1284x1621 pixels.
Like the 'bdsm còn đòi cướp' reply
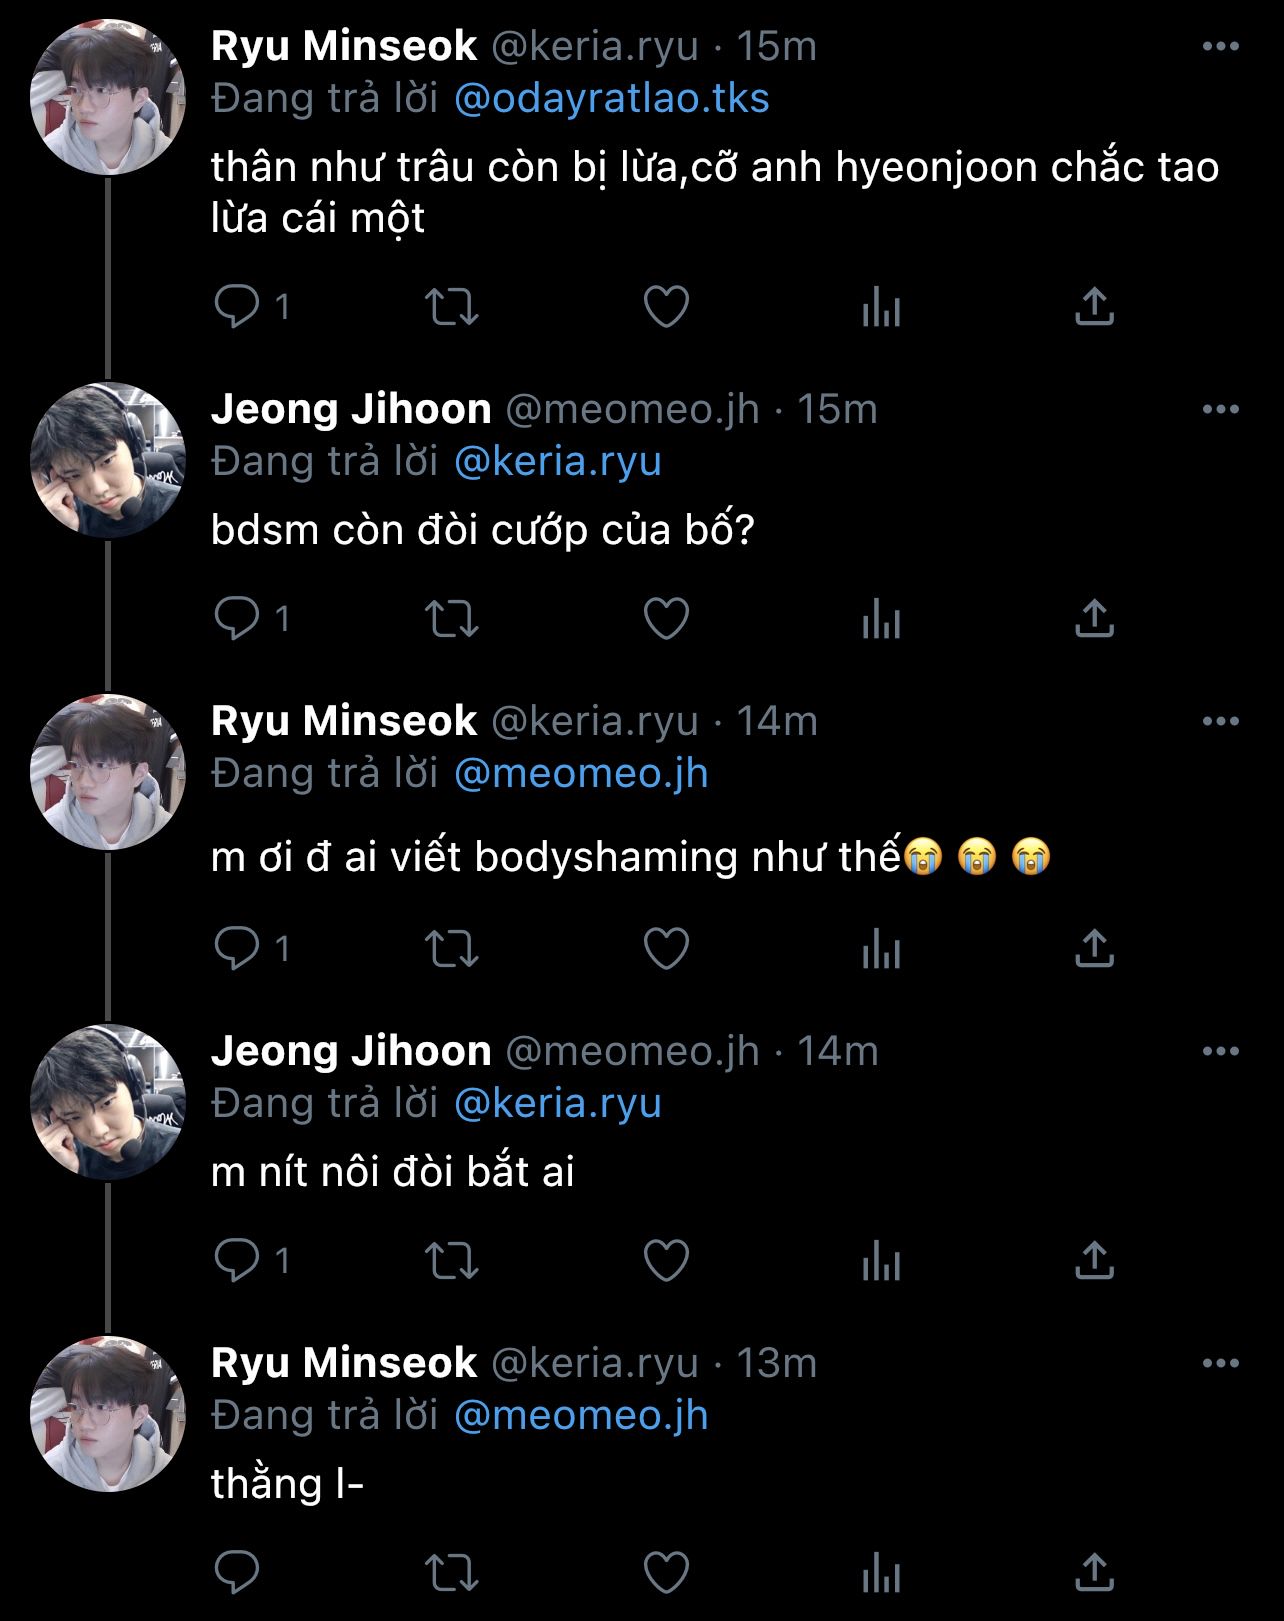(666, 619)
